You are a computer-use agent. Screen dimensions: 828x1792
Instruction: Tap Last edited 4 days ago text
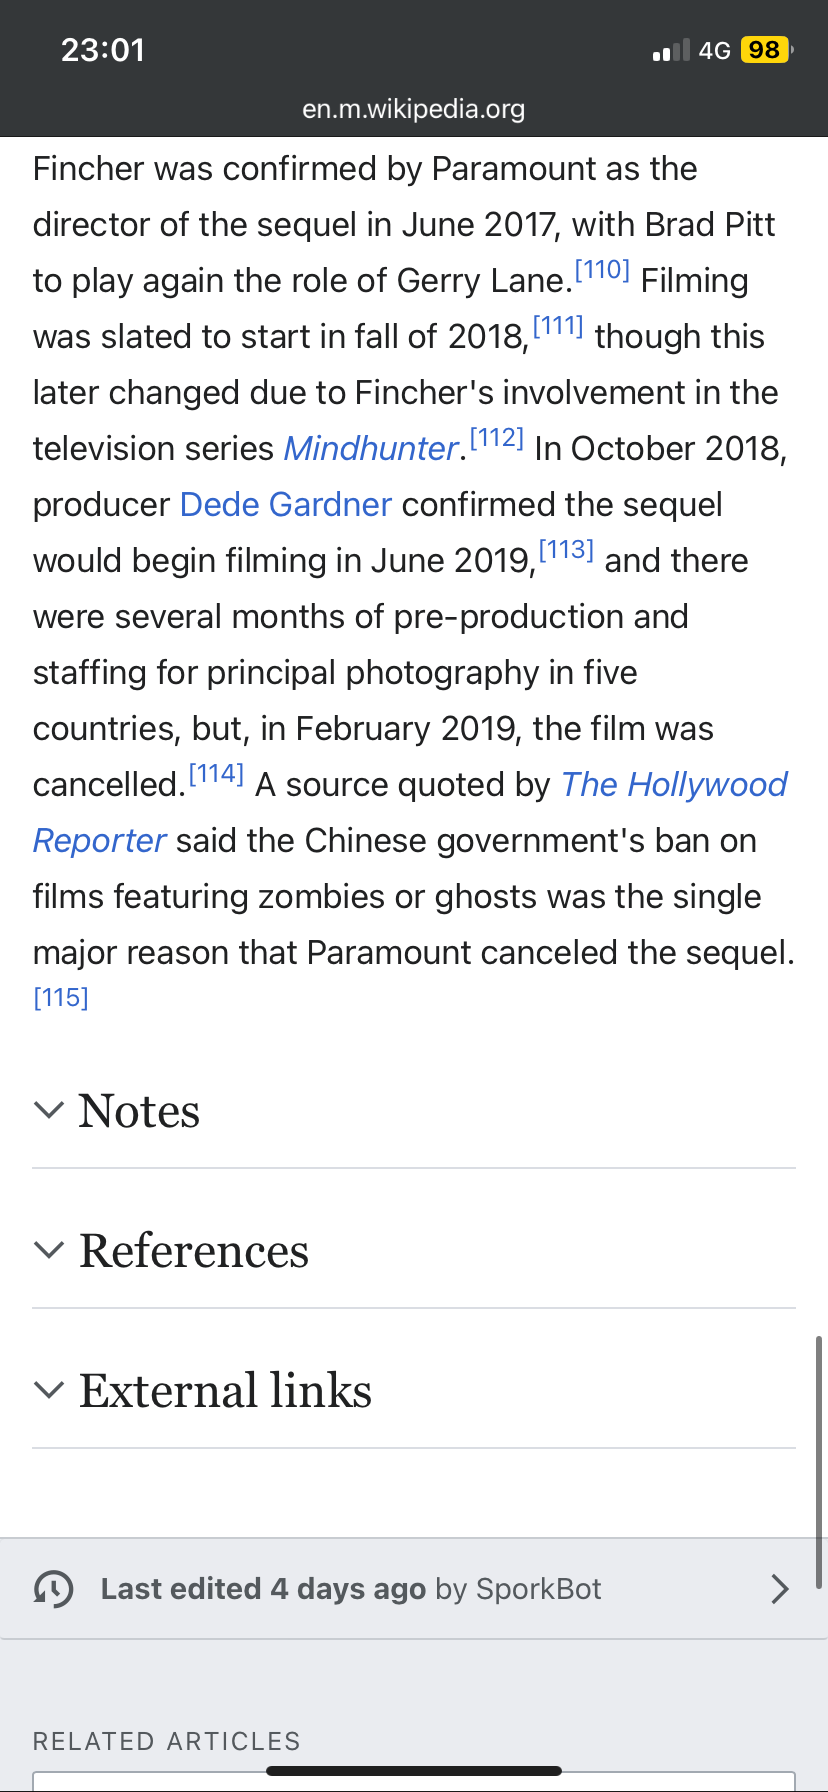pos(263,1588)
